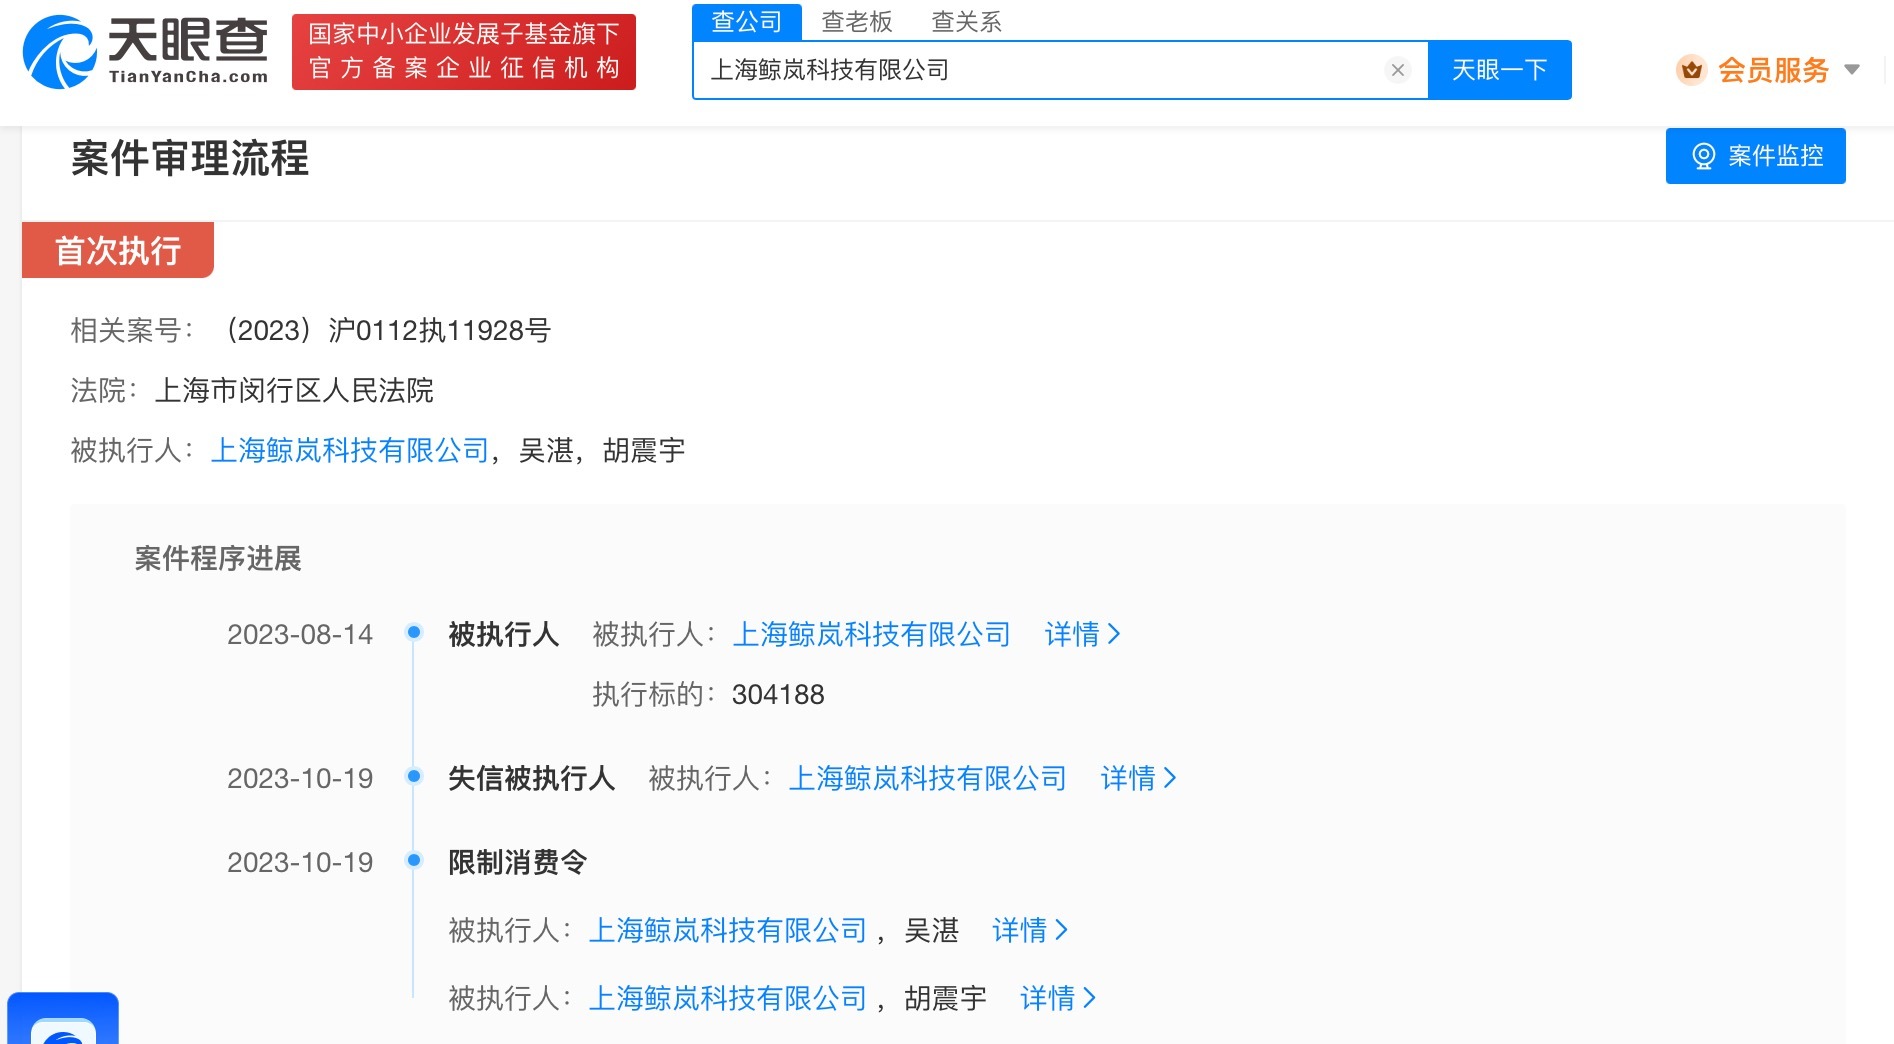
Task: Click the 2023-08-14 timeline dot
Action: coord(414,632)
